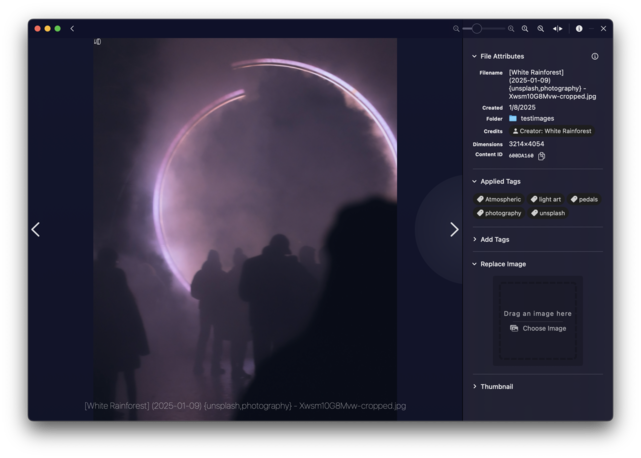
Task: Click the small icon above the image
Action: tap(97, 42)
